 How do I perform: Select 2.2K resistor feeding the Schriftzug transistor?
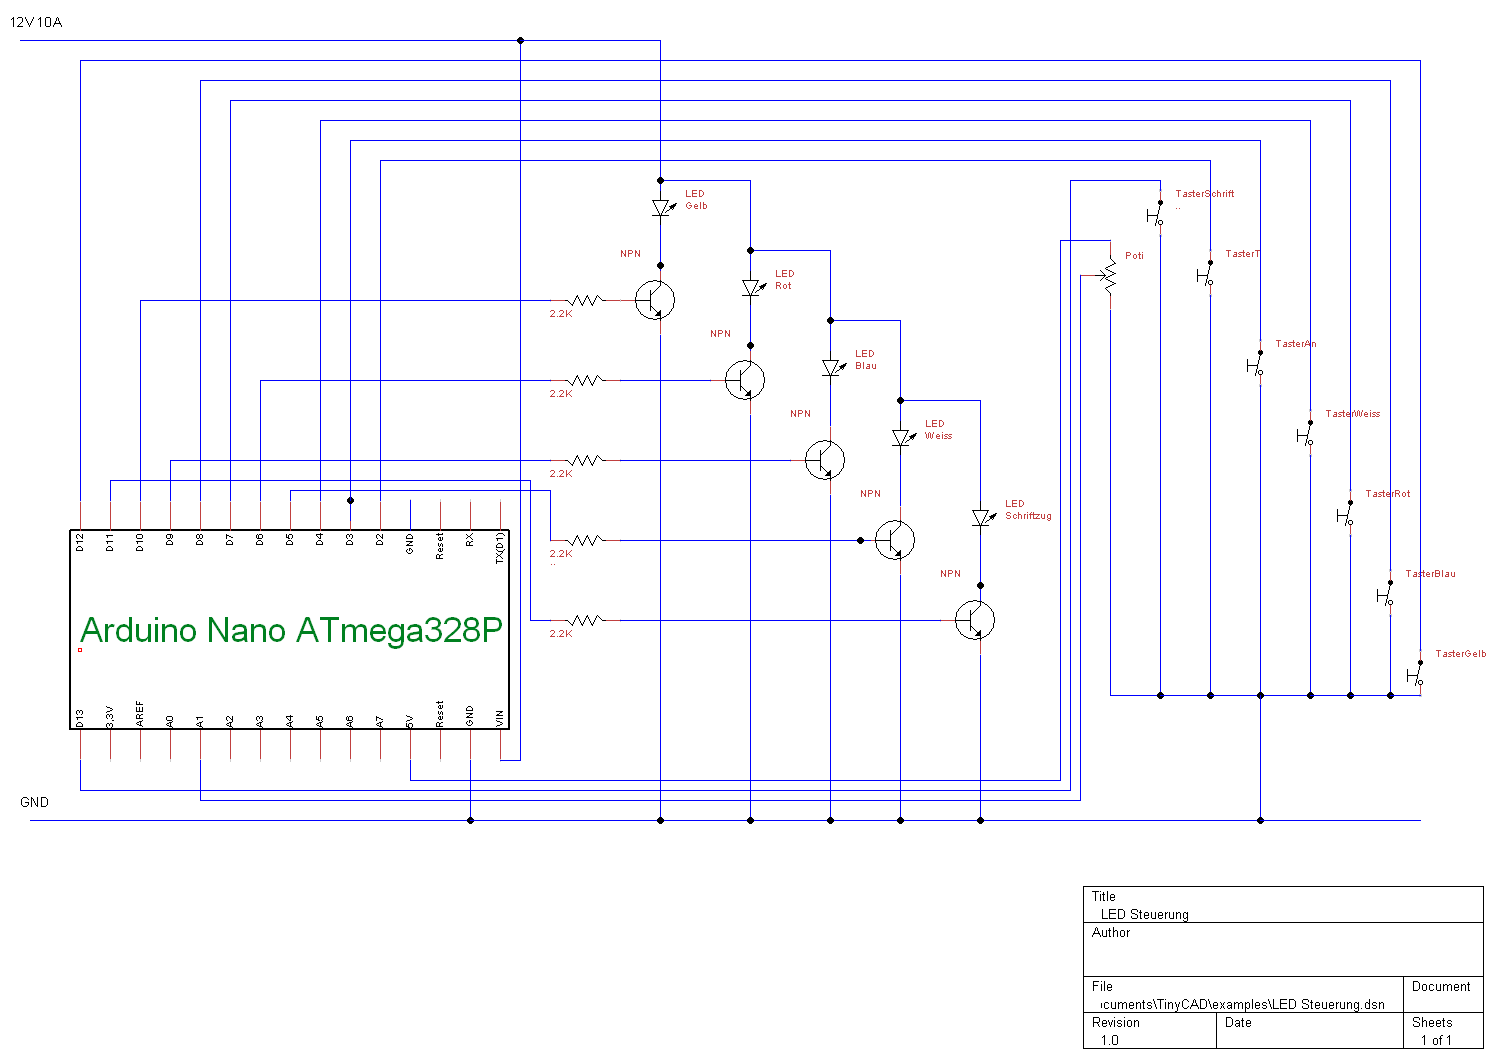(585, 620)
